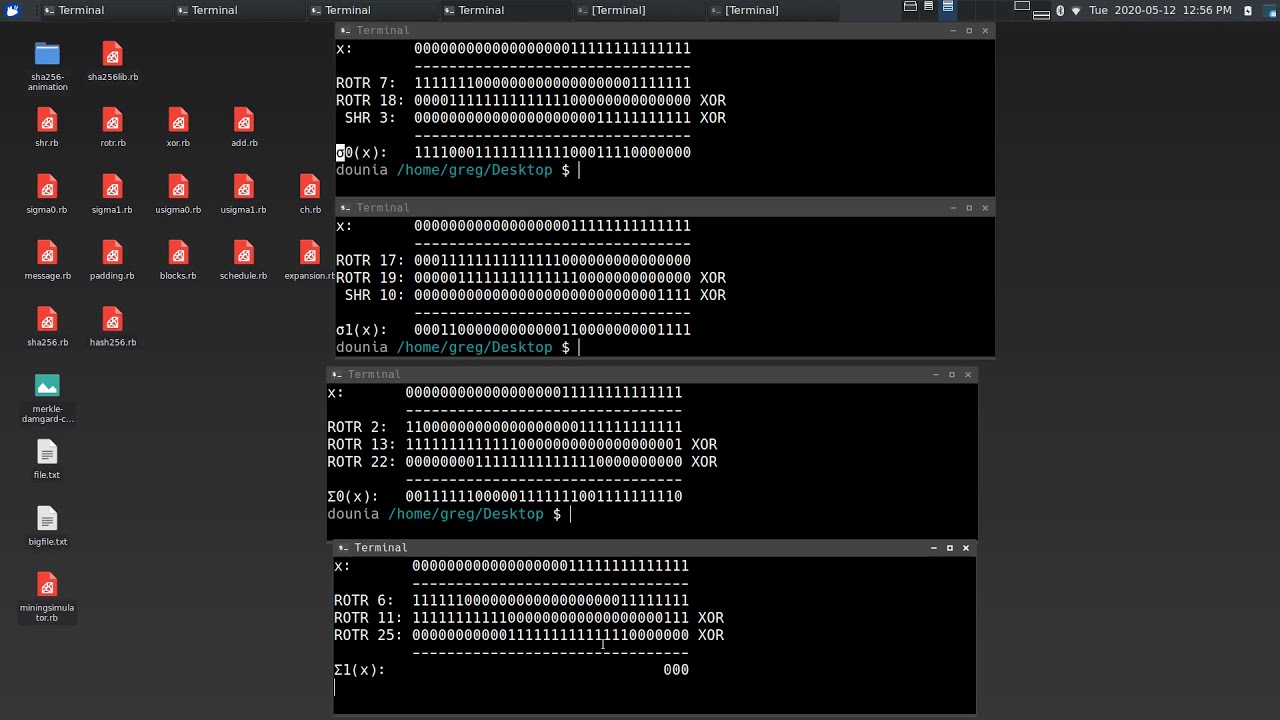Click the Bluetooth tray icon
This screenshot has width=1280, height=720.
(x=1060, y=10)
